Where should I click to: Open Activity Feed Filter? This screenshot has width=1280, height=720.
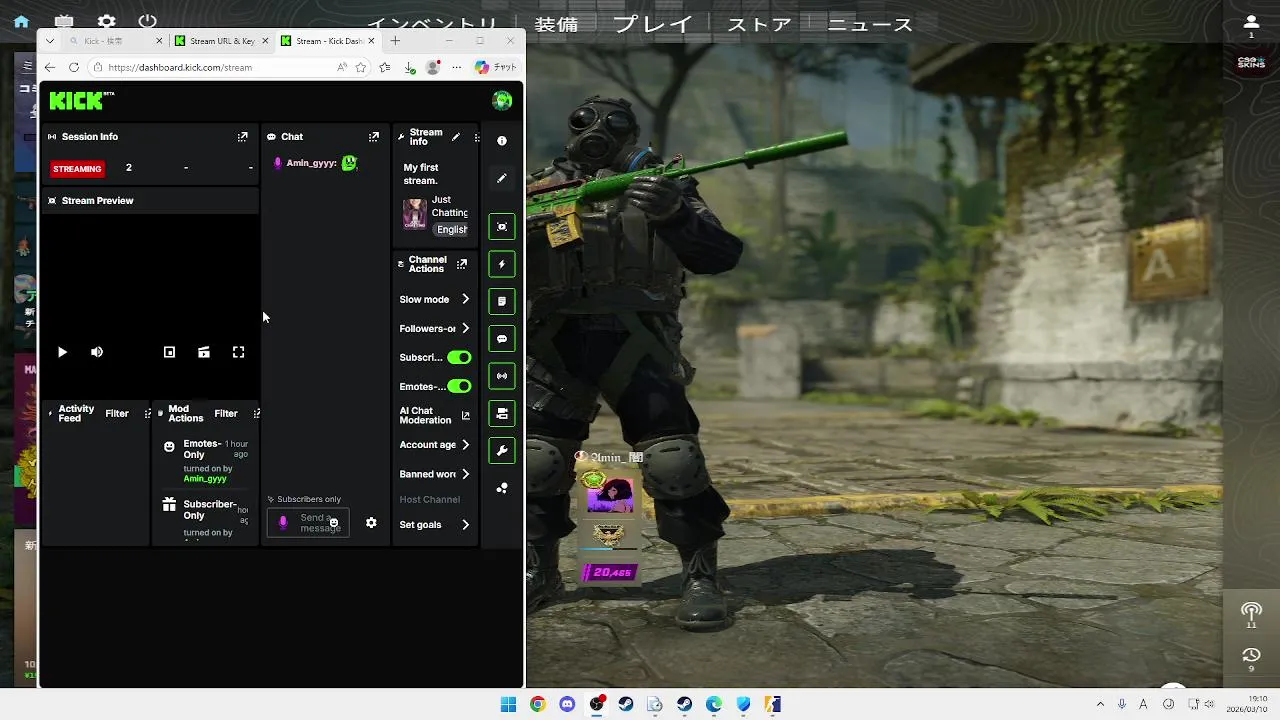coord(117,414)
